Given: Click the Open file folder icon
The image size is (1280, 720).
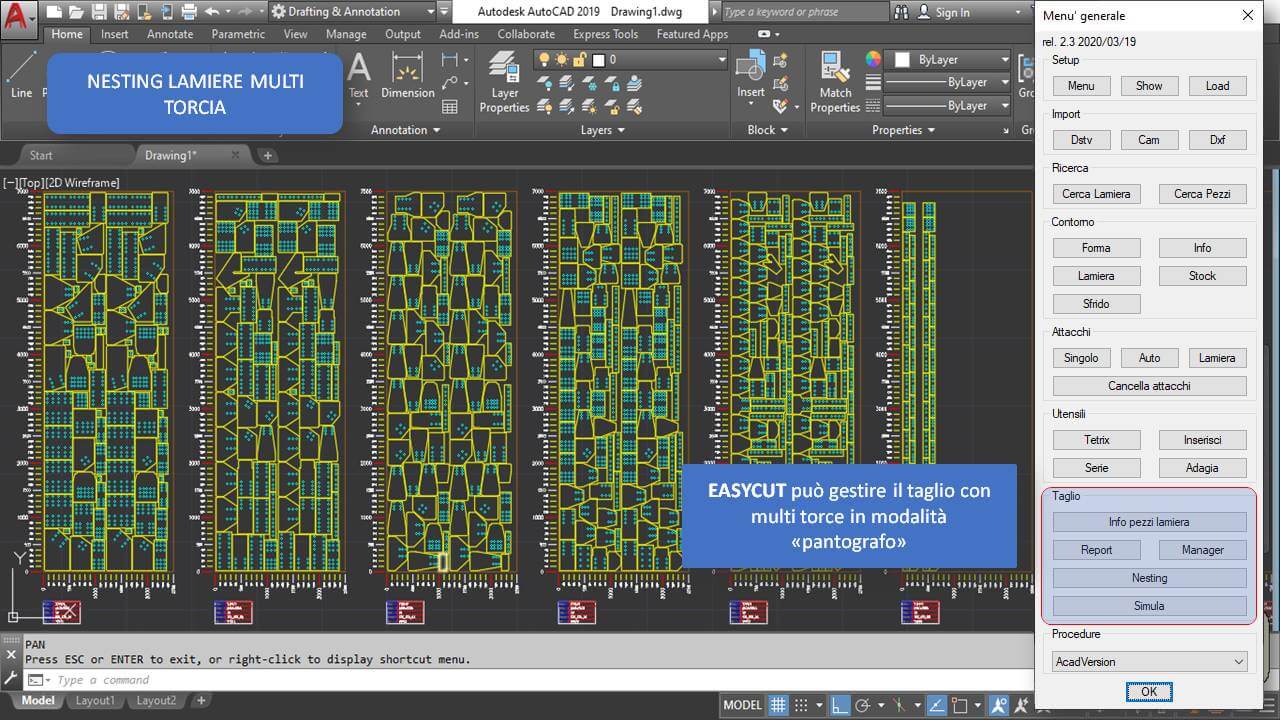Looking at the screenshot, I should [x=75, y=12].
